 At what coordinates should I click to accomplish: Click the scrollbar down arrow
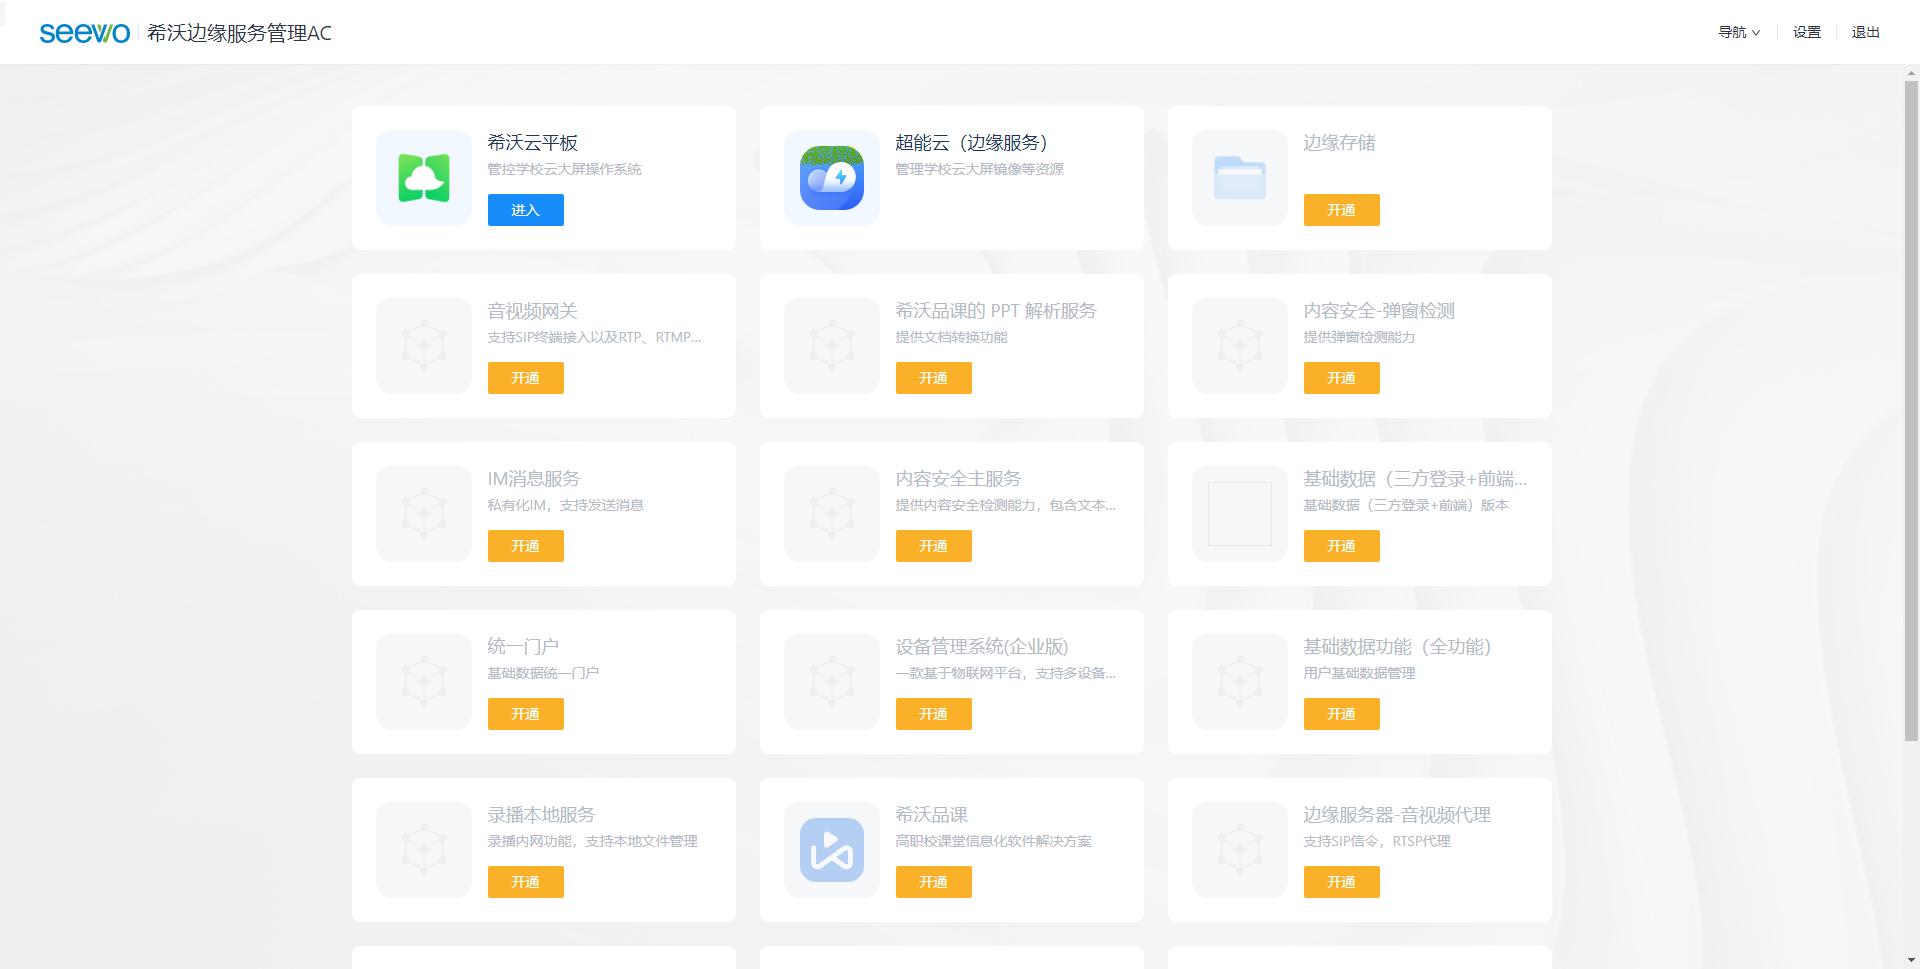(x=1912, y=960)
